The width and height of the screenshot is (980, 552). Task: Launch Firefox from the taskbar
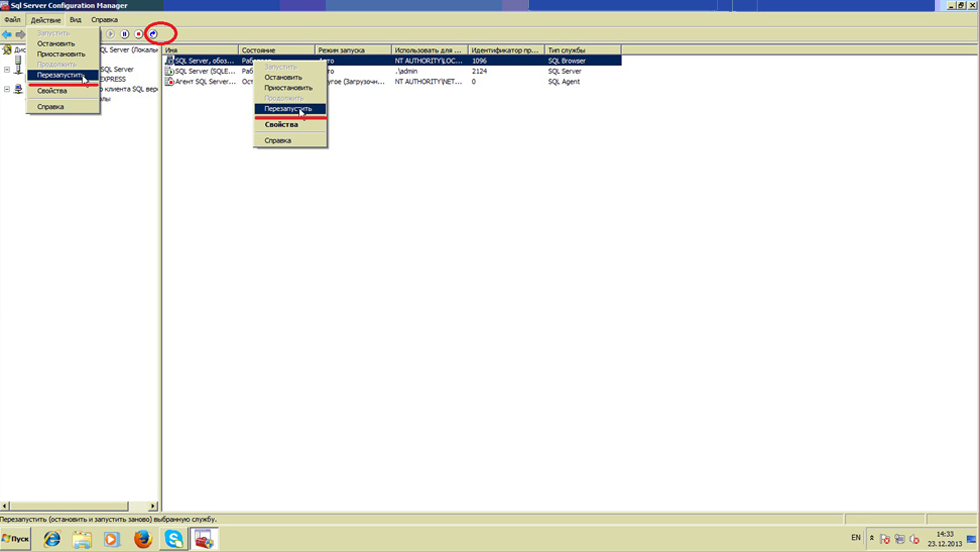pyautogui.click(x=141, y=540)
